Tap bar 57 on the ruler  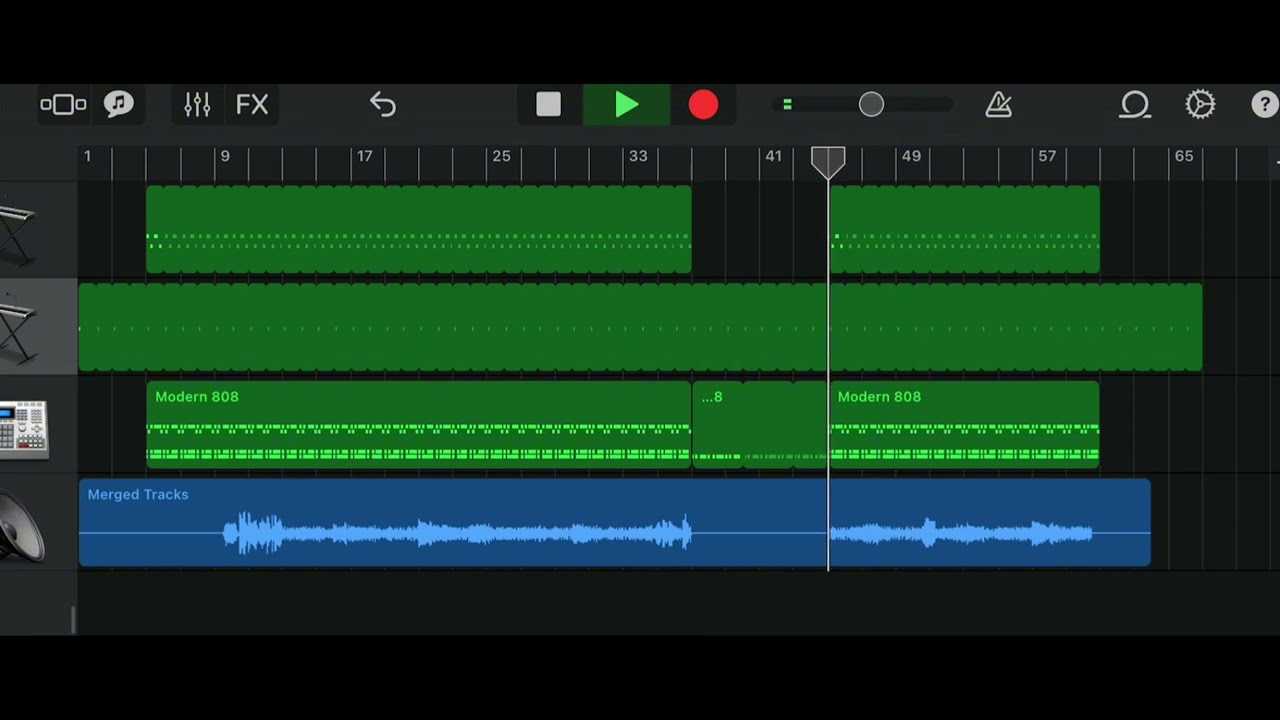[1047, 156]
